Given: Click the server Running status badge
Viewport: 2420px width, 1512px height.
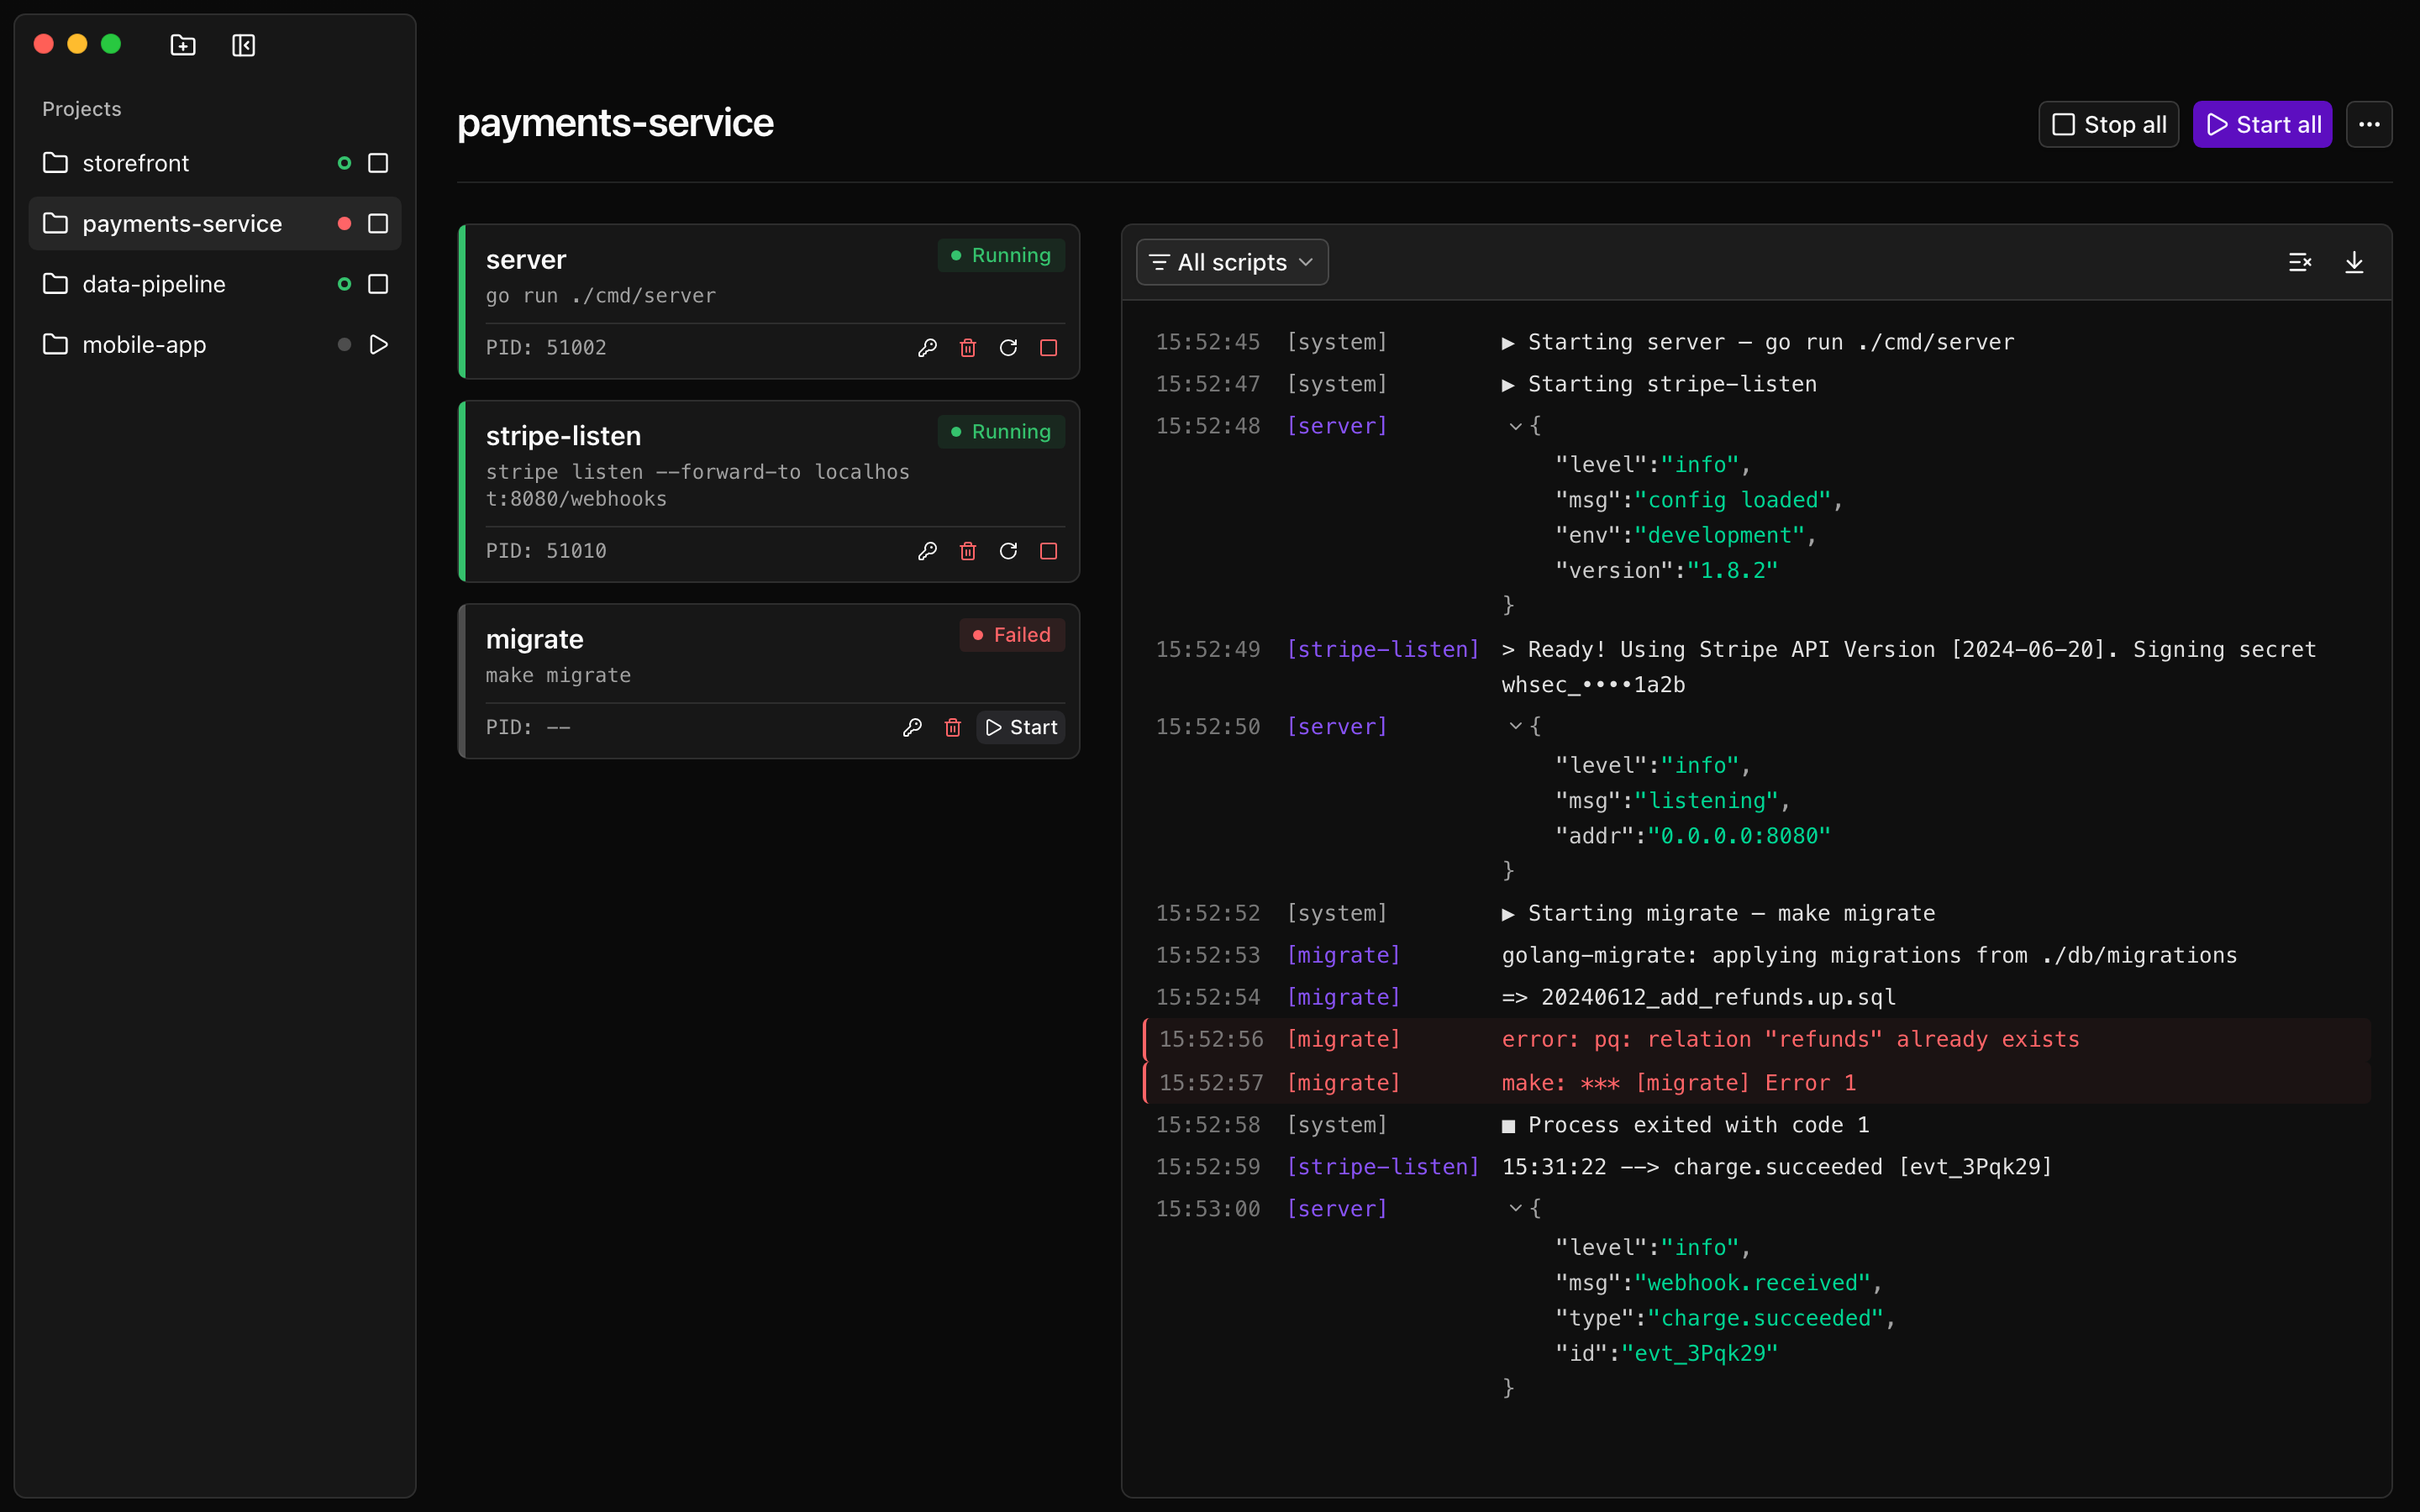Looking at the screenshot, I should (x=1001, y=256).
